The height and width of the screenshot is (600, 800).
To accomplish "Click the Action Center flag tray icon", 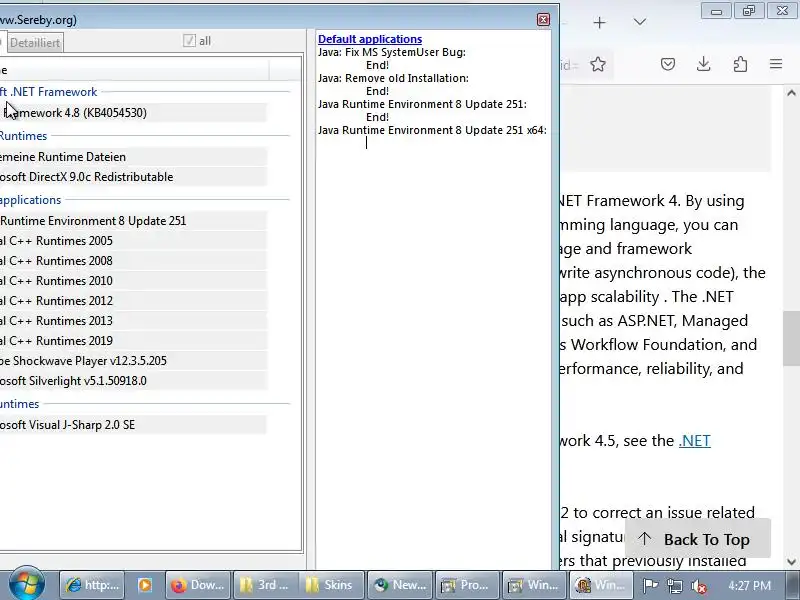I will tap(650, 586).
